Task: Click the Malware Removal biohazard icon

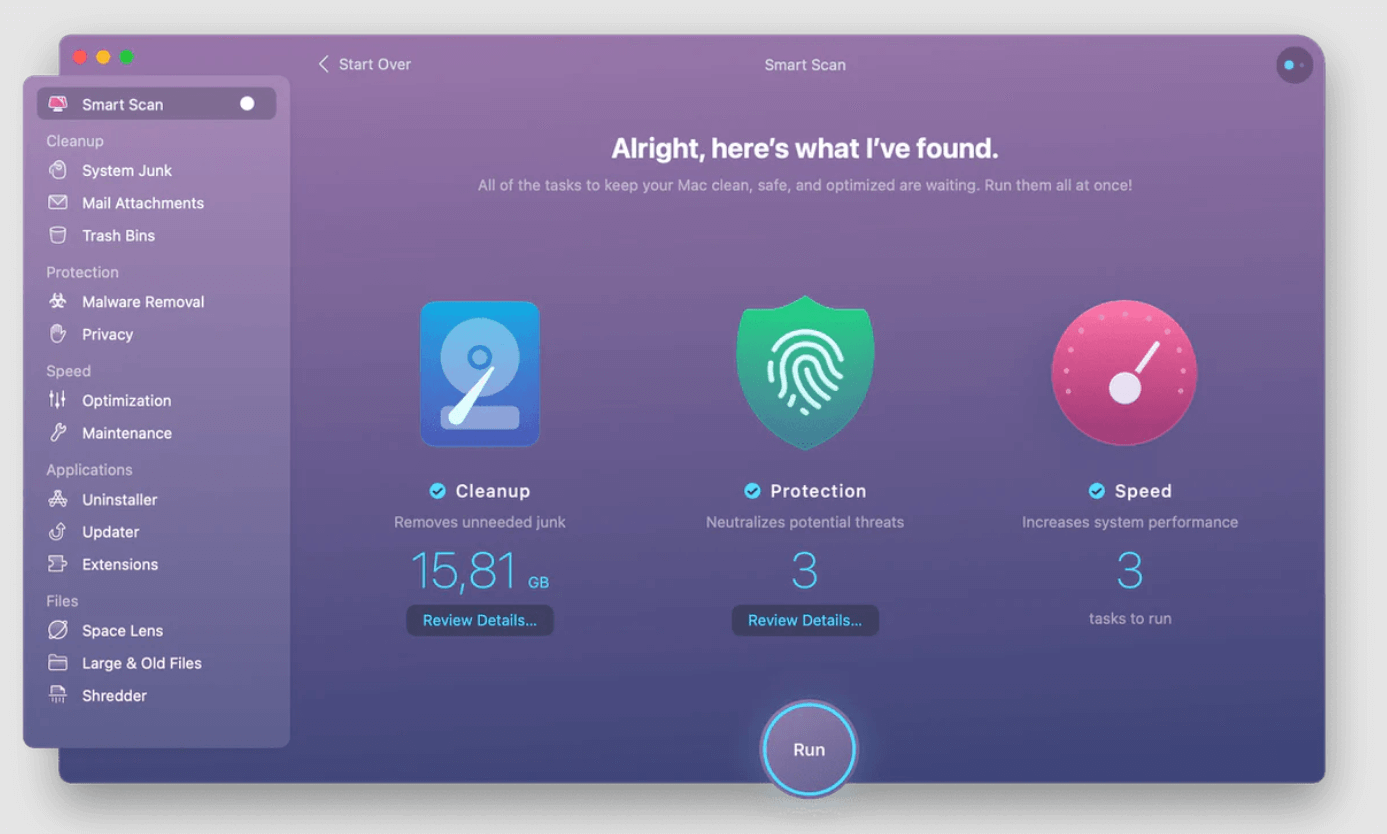Action: (58, 302)
